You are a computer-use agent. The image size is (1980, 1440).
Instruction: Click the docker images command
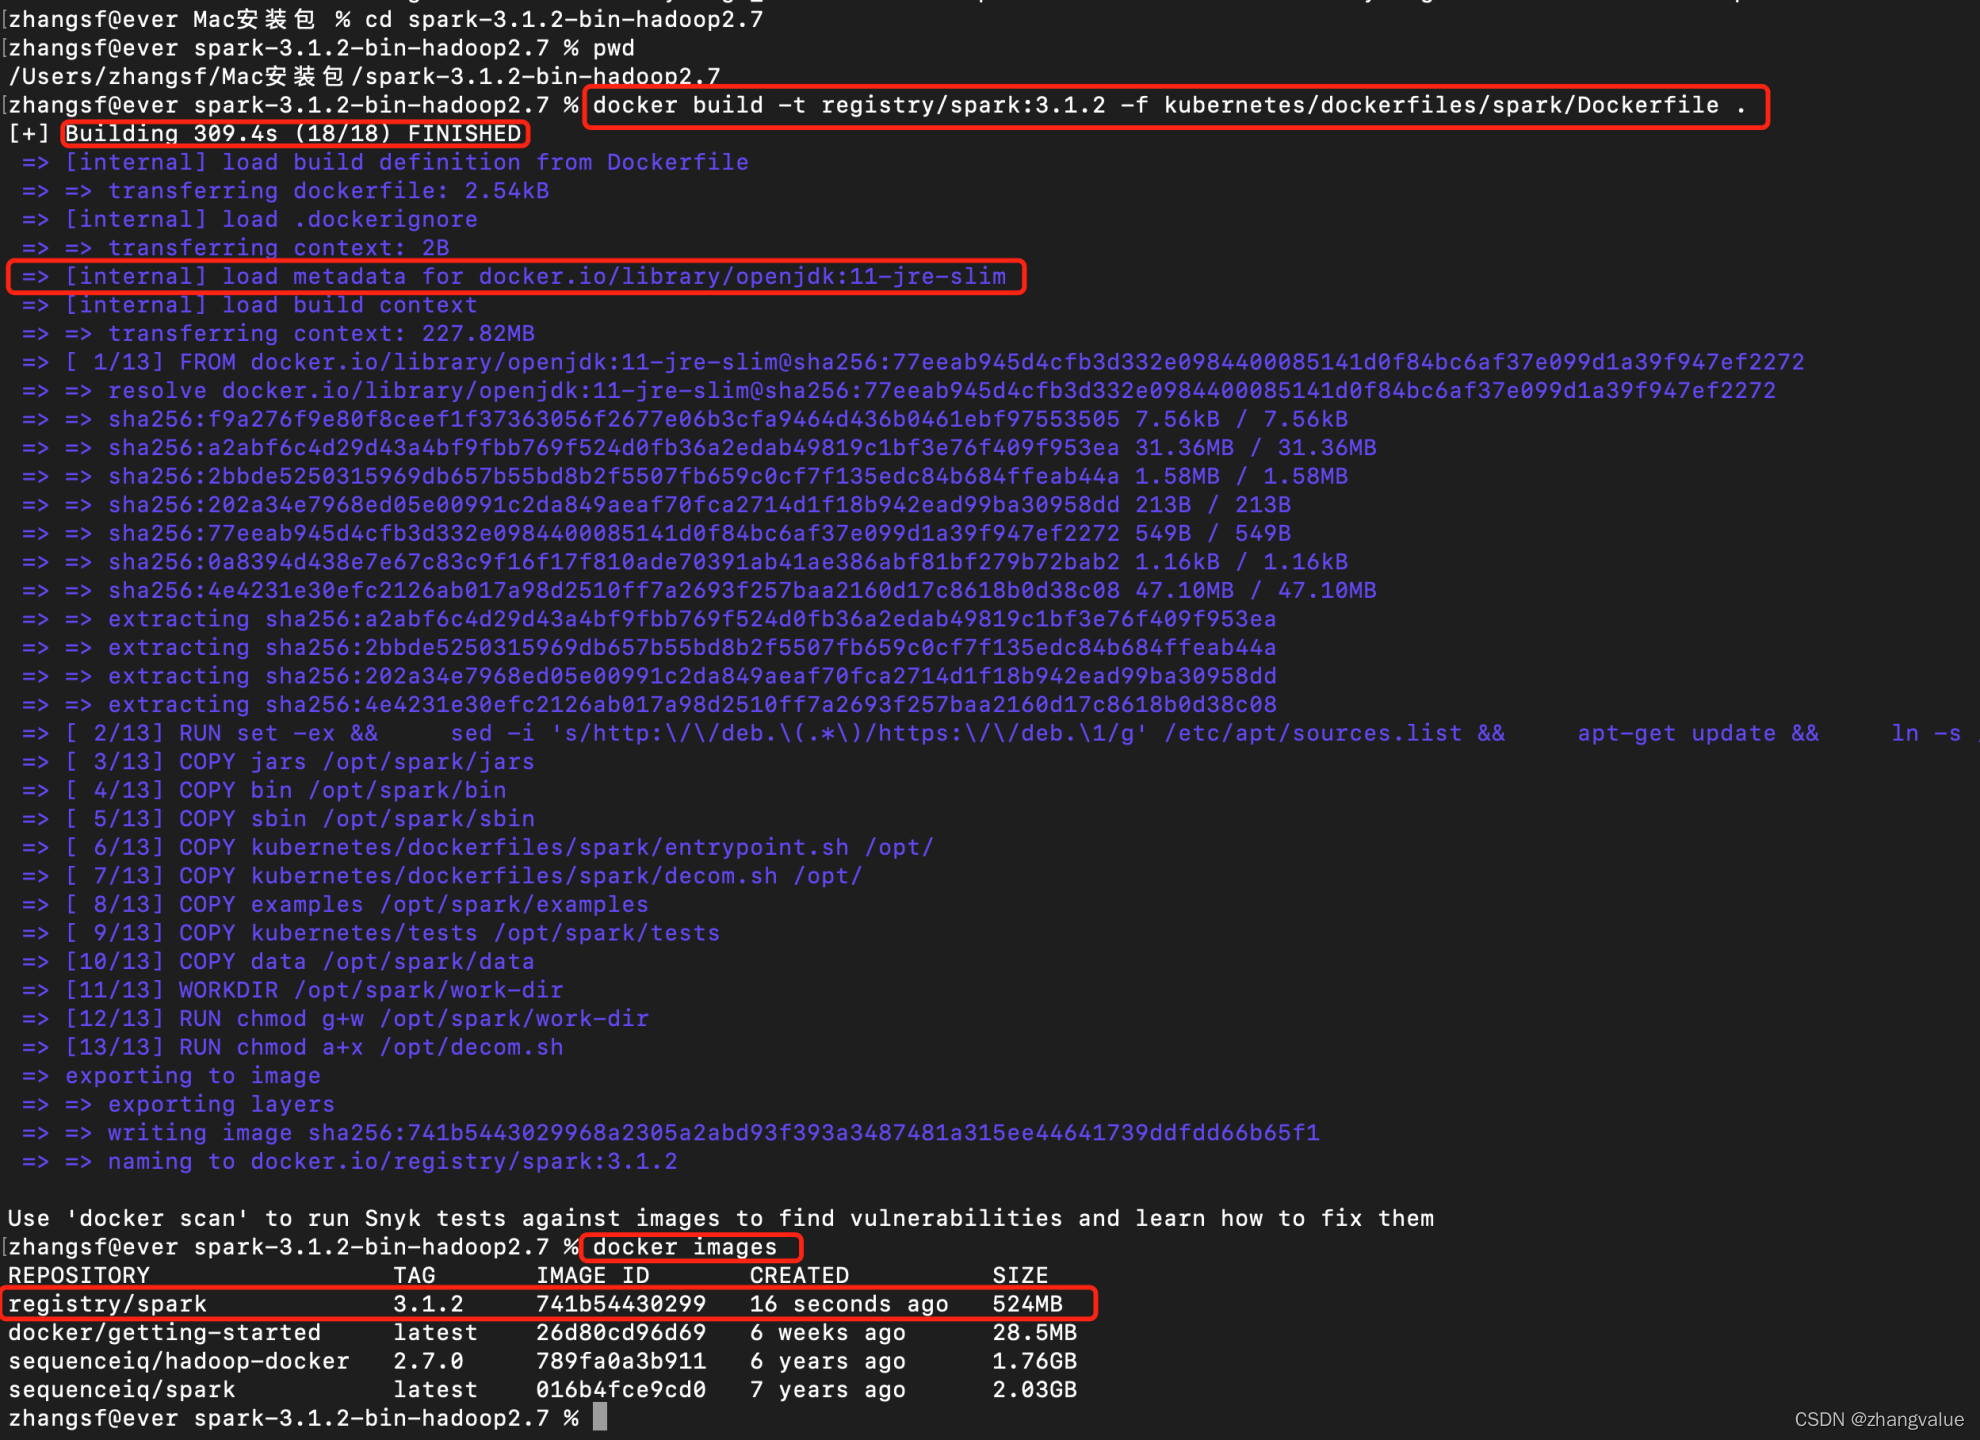685,1247
